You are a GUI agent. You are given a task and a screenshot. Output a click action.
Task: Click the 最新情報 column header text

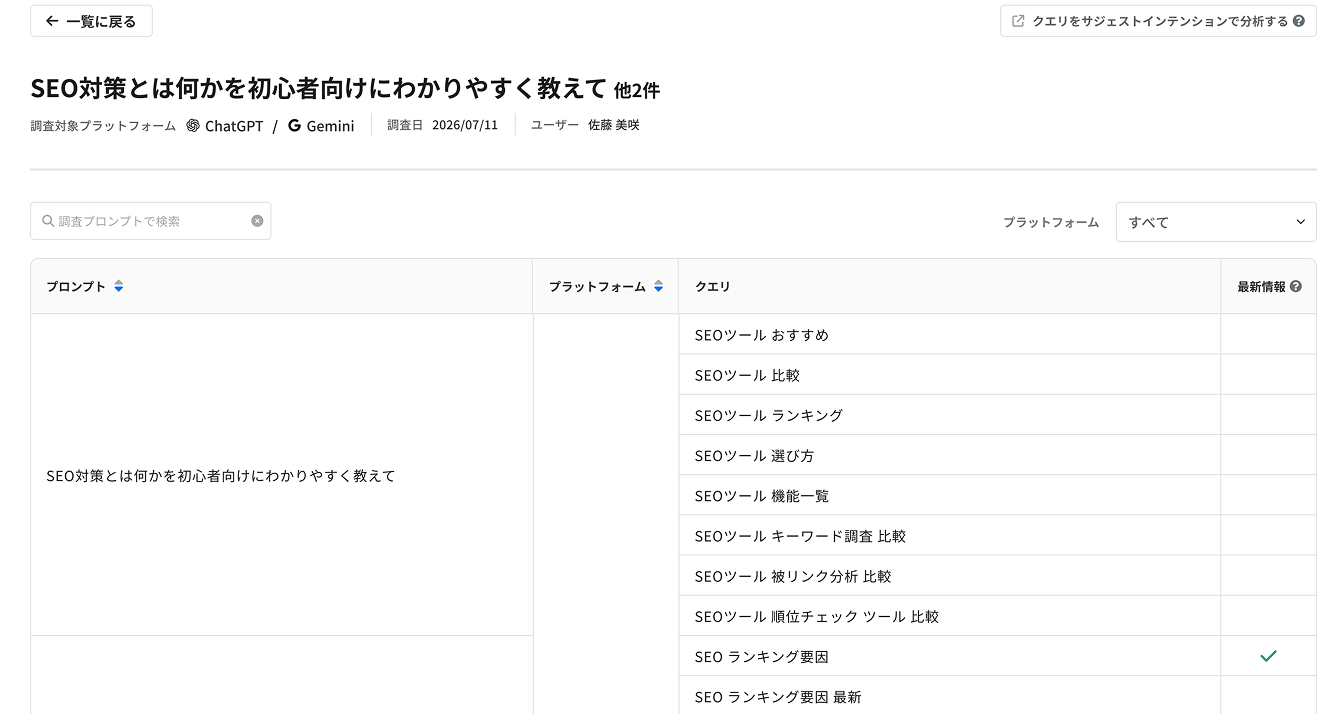click(x=1261, y=286)
